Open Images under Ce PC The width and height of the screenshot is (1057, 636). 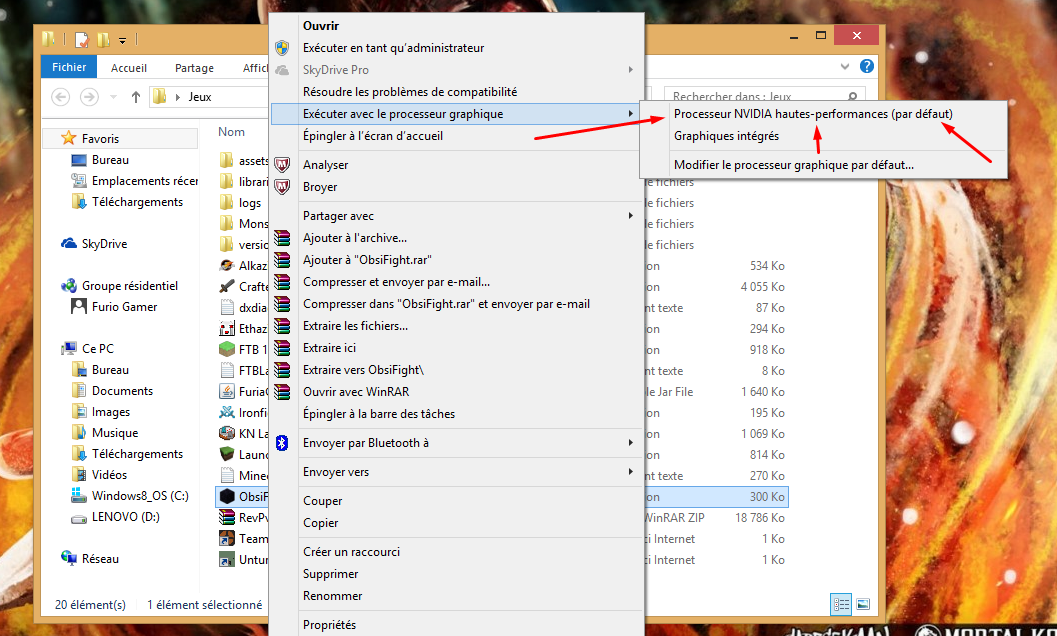(111, 411)
